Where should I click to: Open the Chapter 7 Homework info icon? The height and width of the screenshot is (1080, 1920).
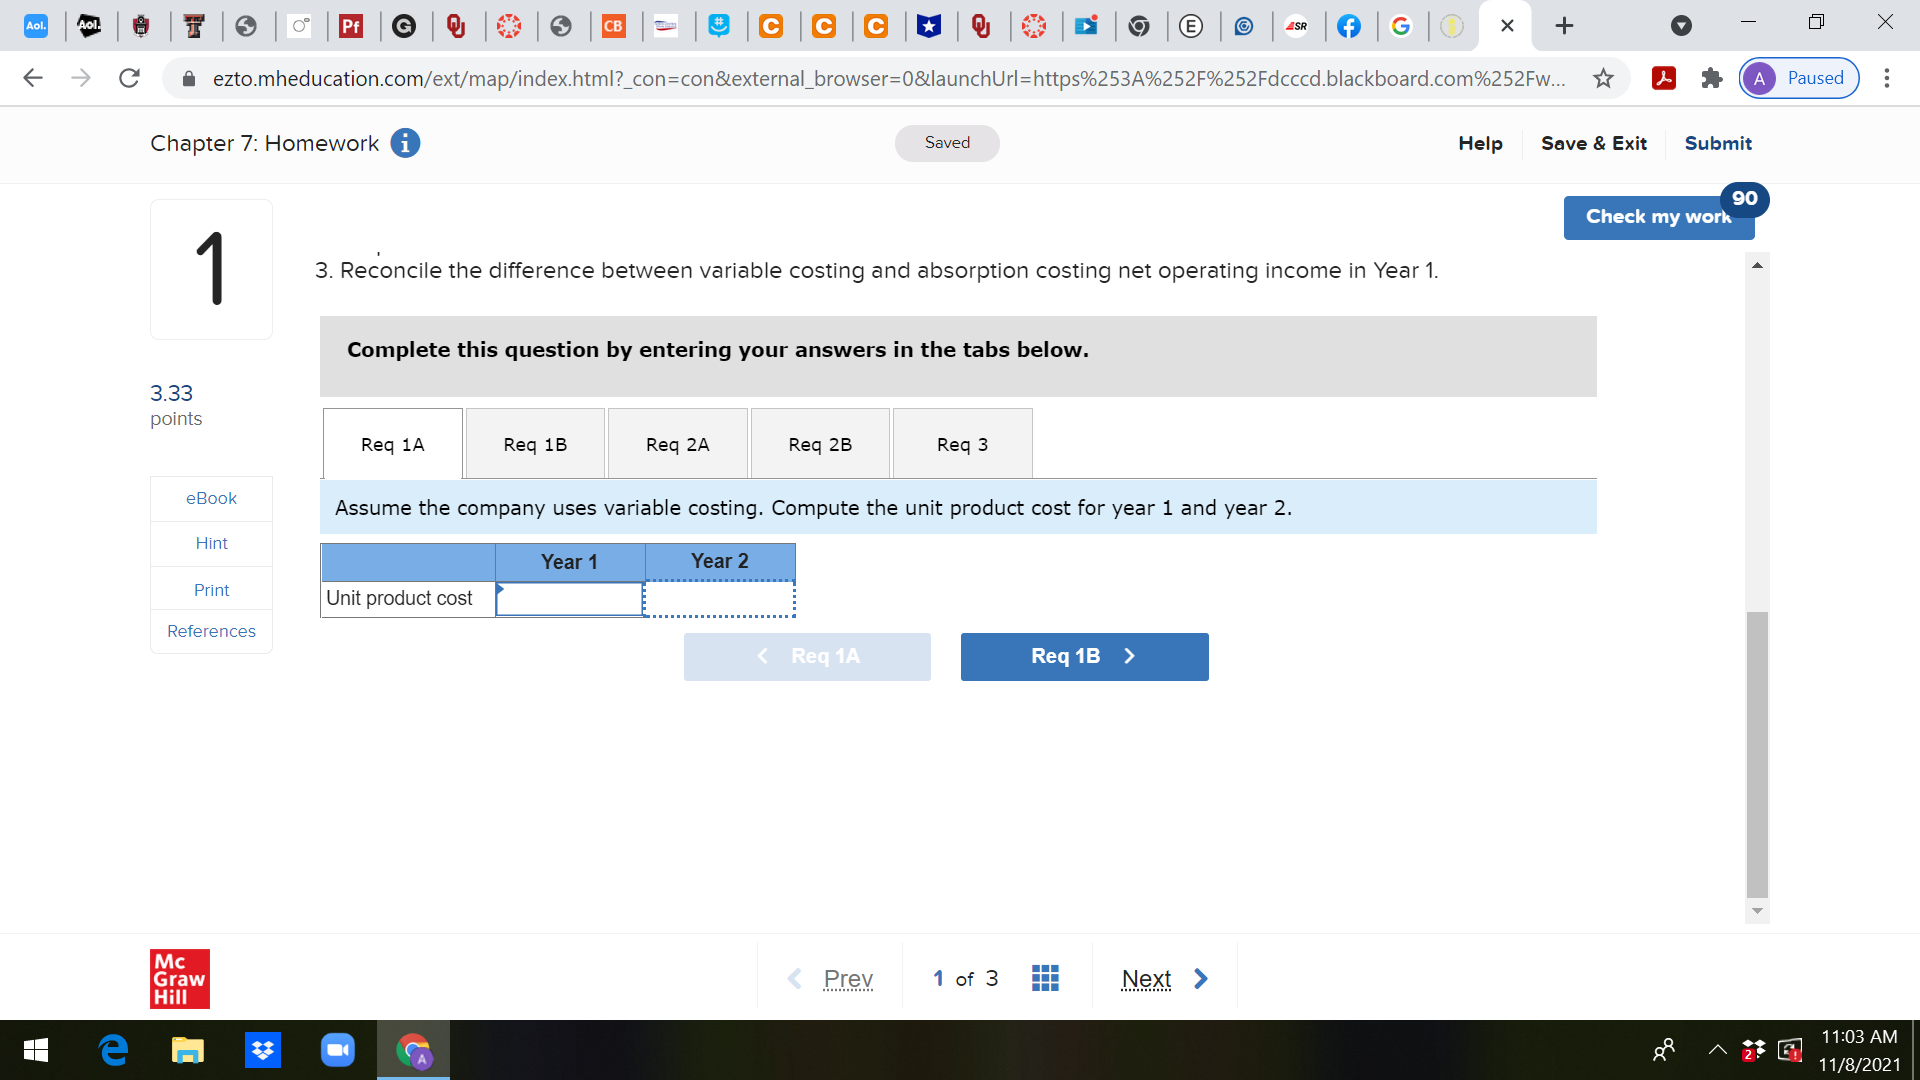click(404, 143)
